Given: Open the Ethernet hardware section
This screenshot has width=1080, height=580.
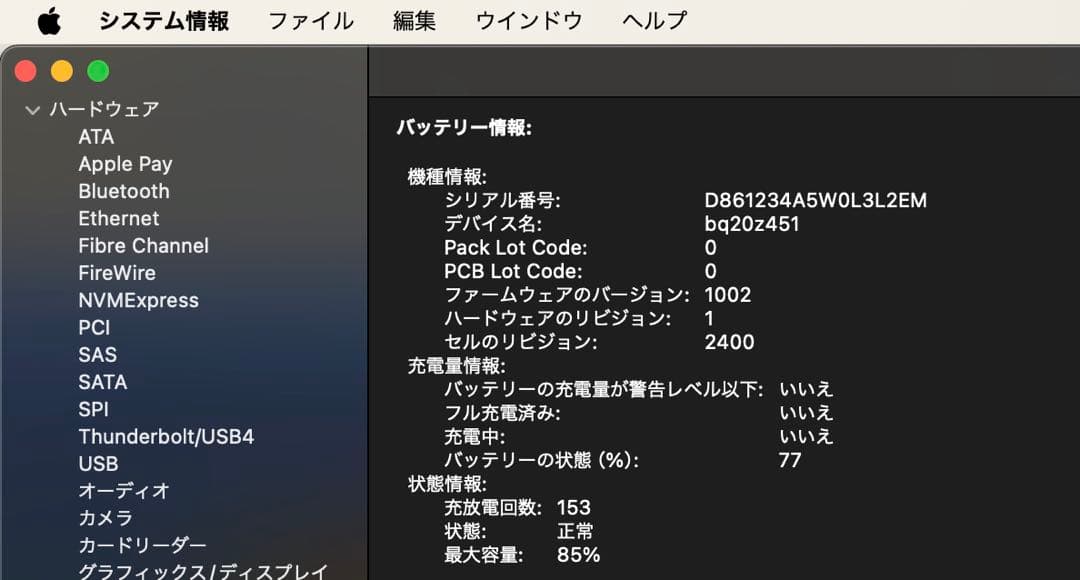Looking at the screenshot, I should click(119, 218).
